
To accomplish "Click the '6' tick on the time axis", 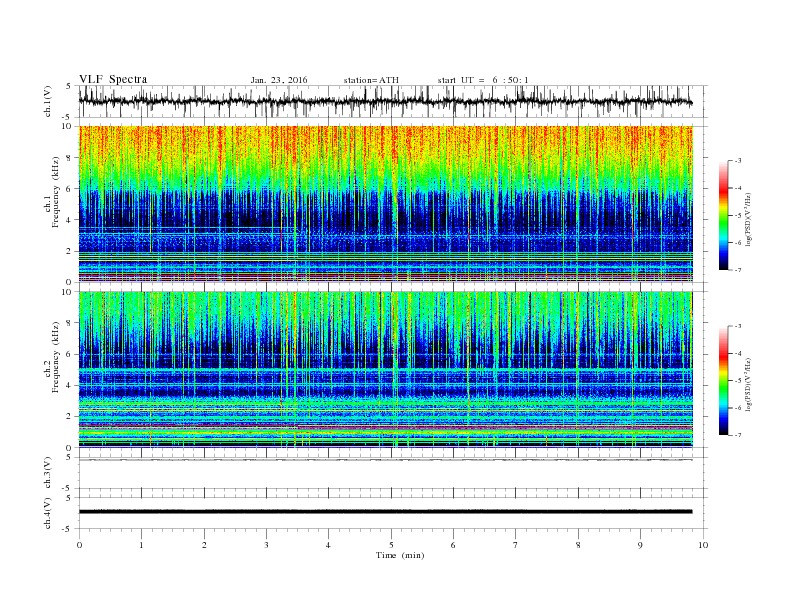I will (x=454, y=545).
